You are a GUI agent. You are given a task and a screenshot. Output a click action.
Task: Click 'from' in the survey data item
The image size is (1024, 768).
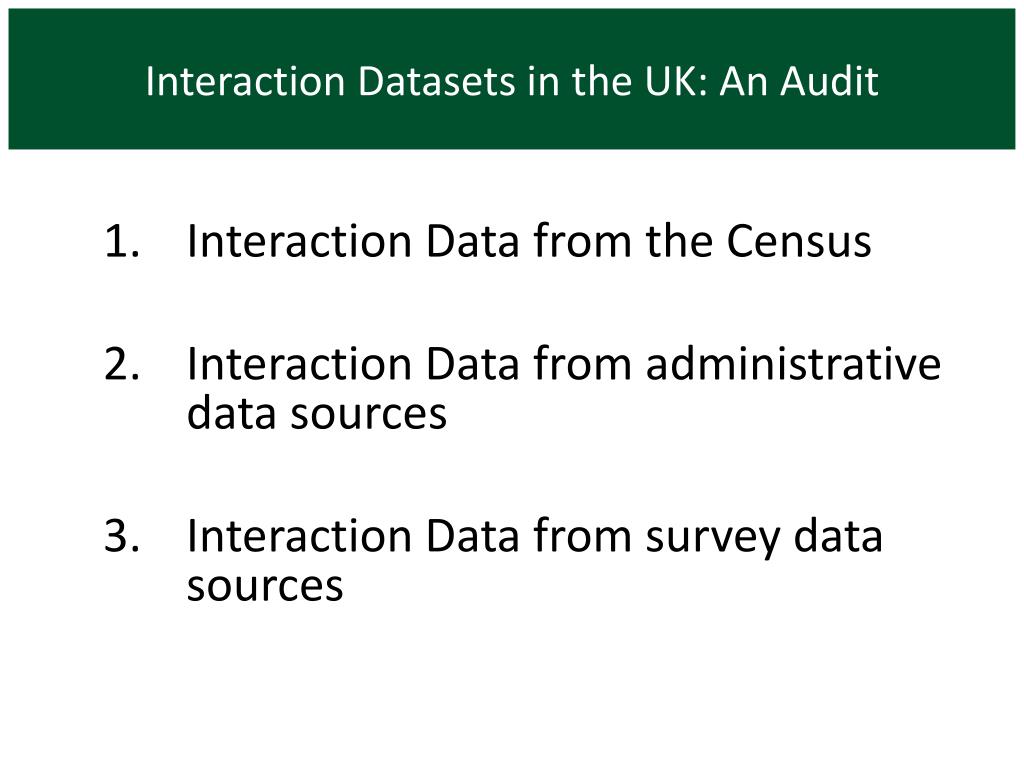click(583, 536)
